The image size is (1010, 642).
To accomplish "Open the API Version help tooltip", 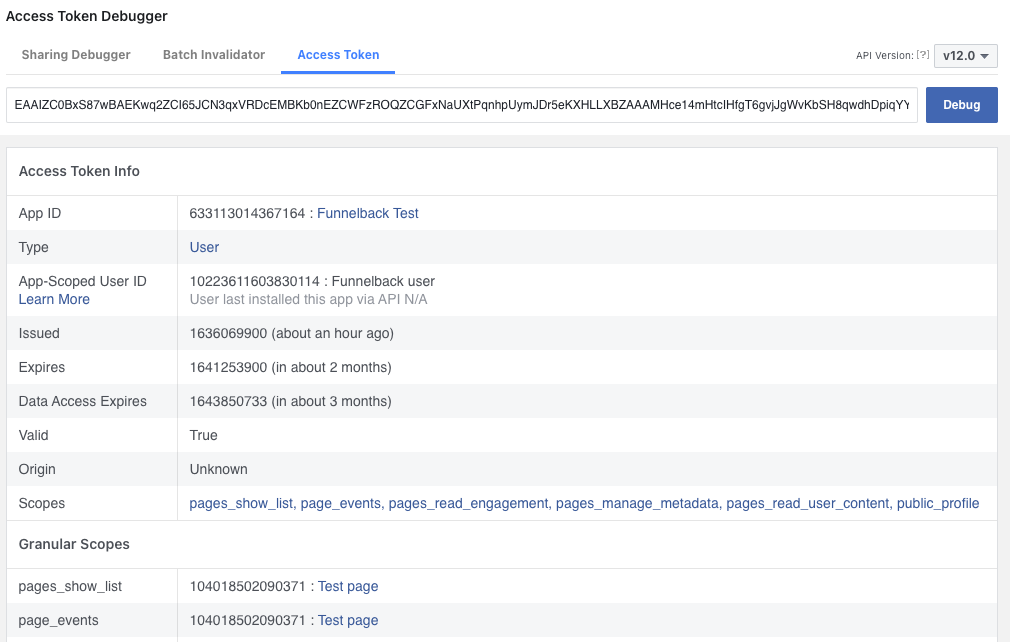I will 921,55.
